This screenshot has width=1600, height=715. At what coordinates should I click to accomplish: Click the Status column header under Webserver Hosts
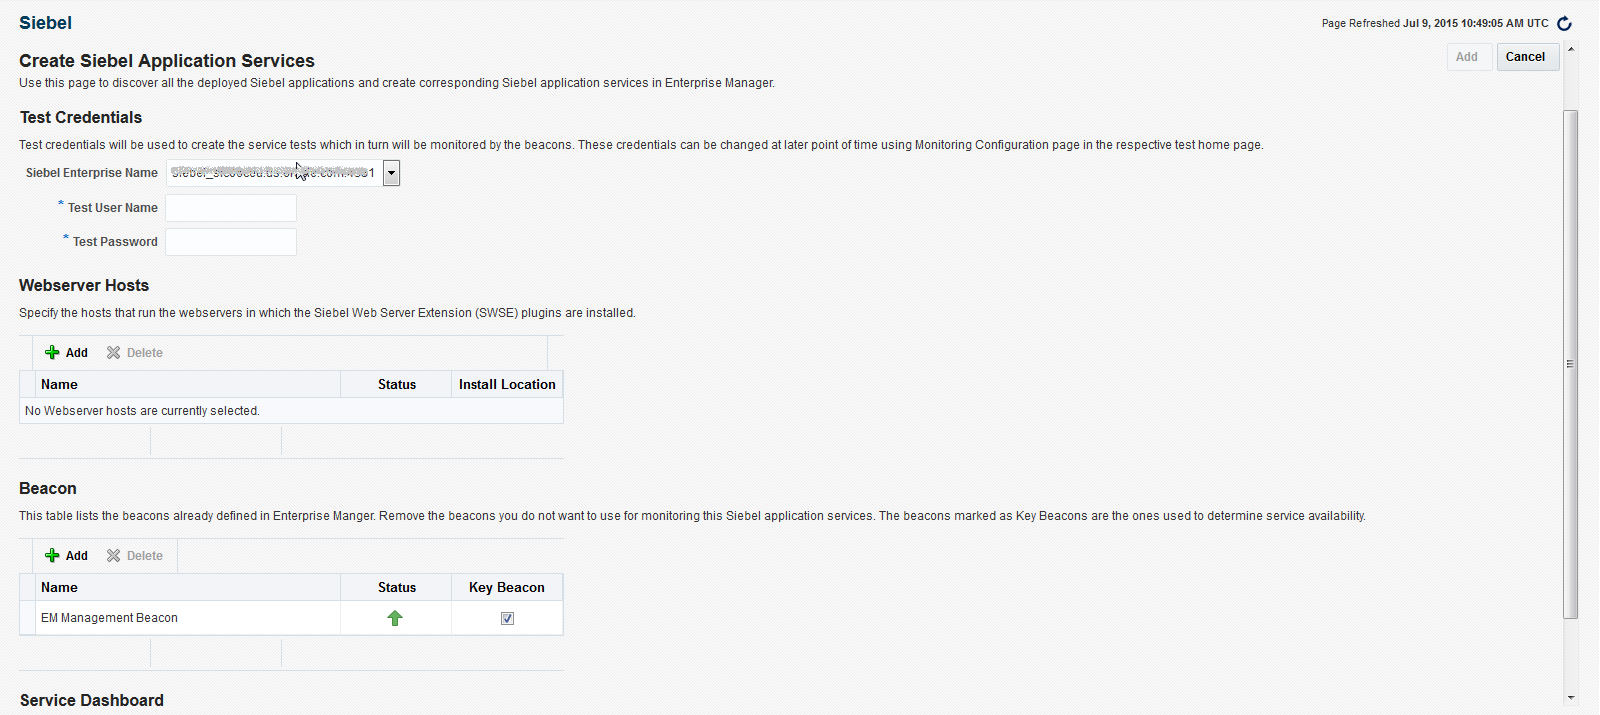click(x=396, y=384)
